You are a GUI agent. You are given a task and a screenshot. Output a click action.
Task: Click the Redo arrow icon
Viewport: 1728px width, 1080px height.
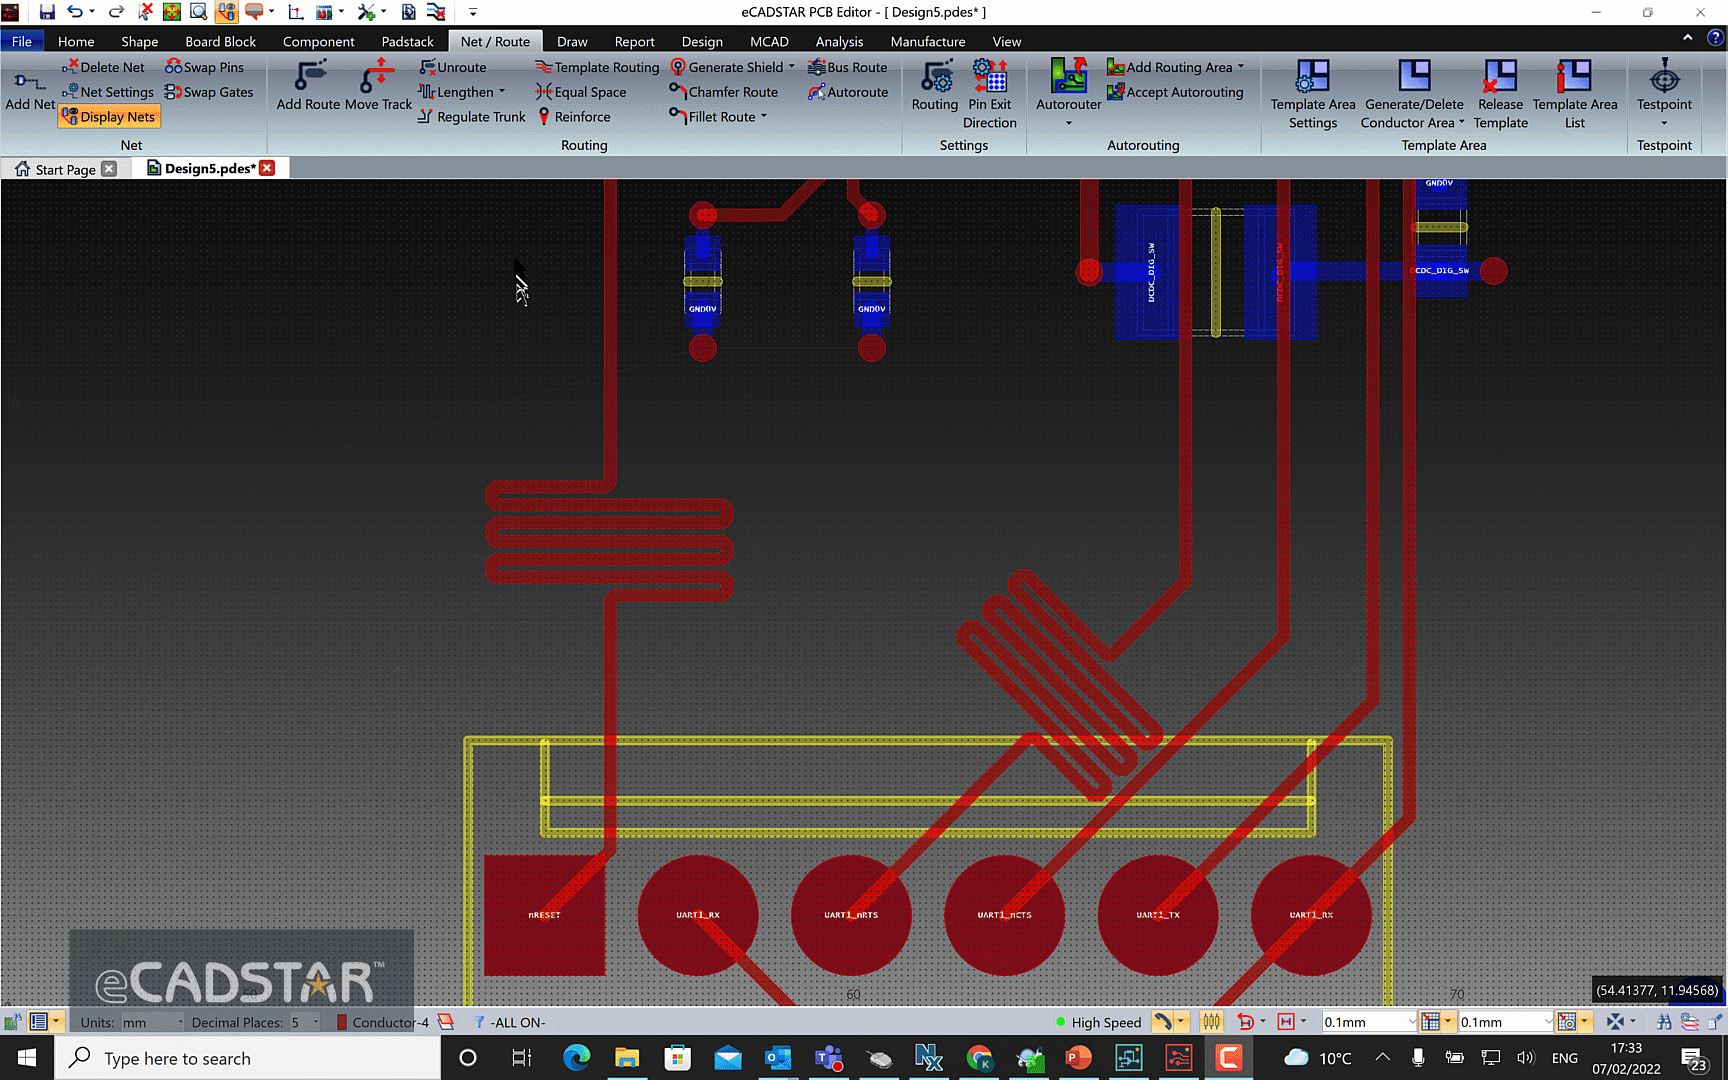pos(116,12)
